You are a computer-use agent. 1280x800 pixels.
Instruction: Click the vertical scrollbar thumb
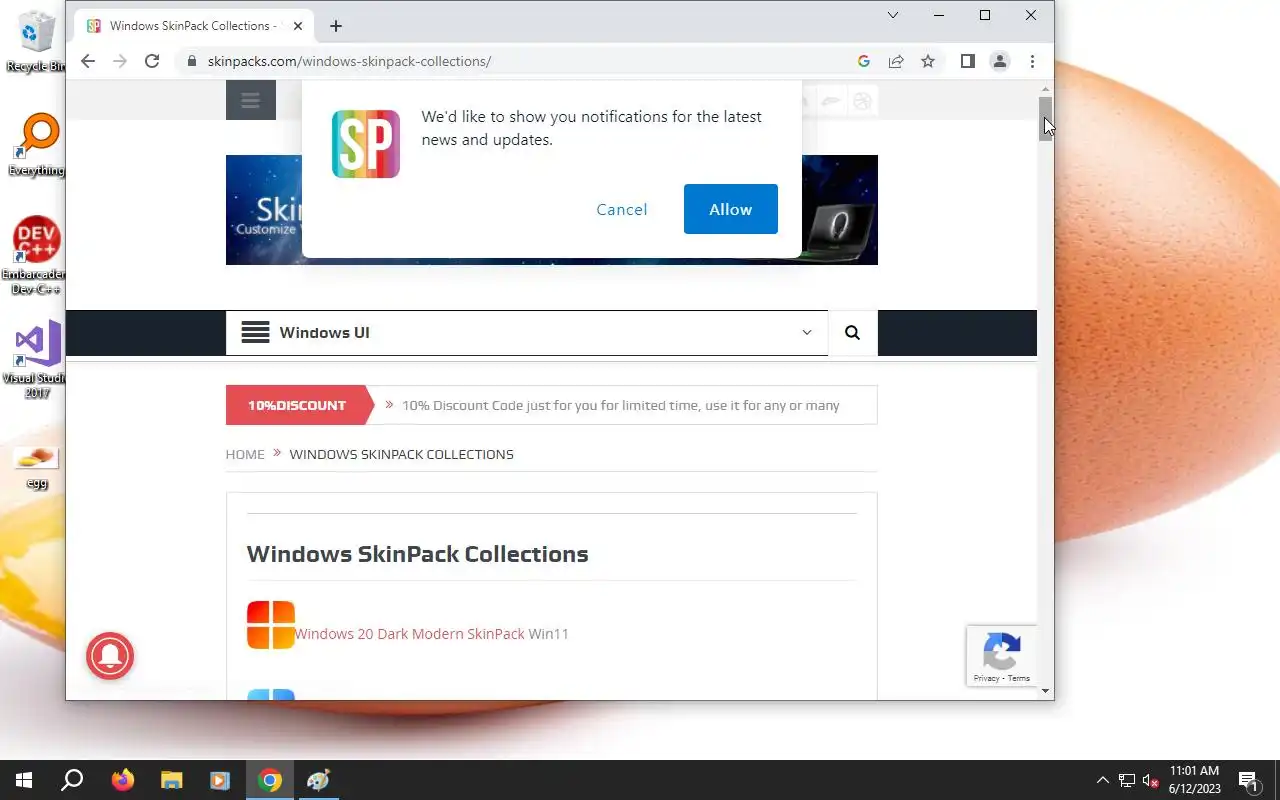point(1046,119)
